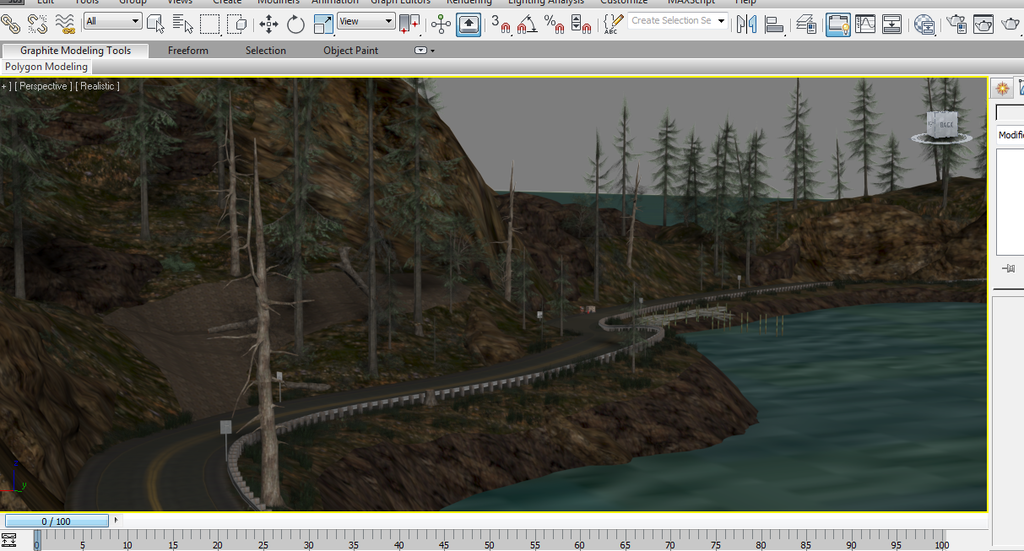Switch to the Freeform ribbon tab
The image size is (1024, 551).
(188, 50)
